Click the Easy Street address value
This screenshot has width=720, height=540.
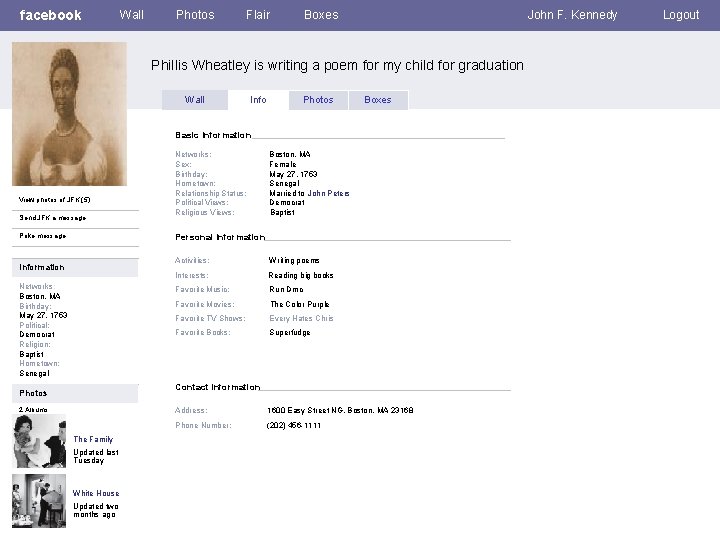[x=340, y=410]
